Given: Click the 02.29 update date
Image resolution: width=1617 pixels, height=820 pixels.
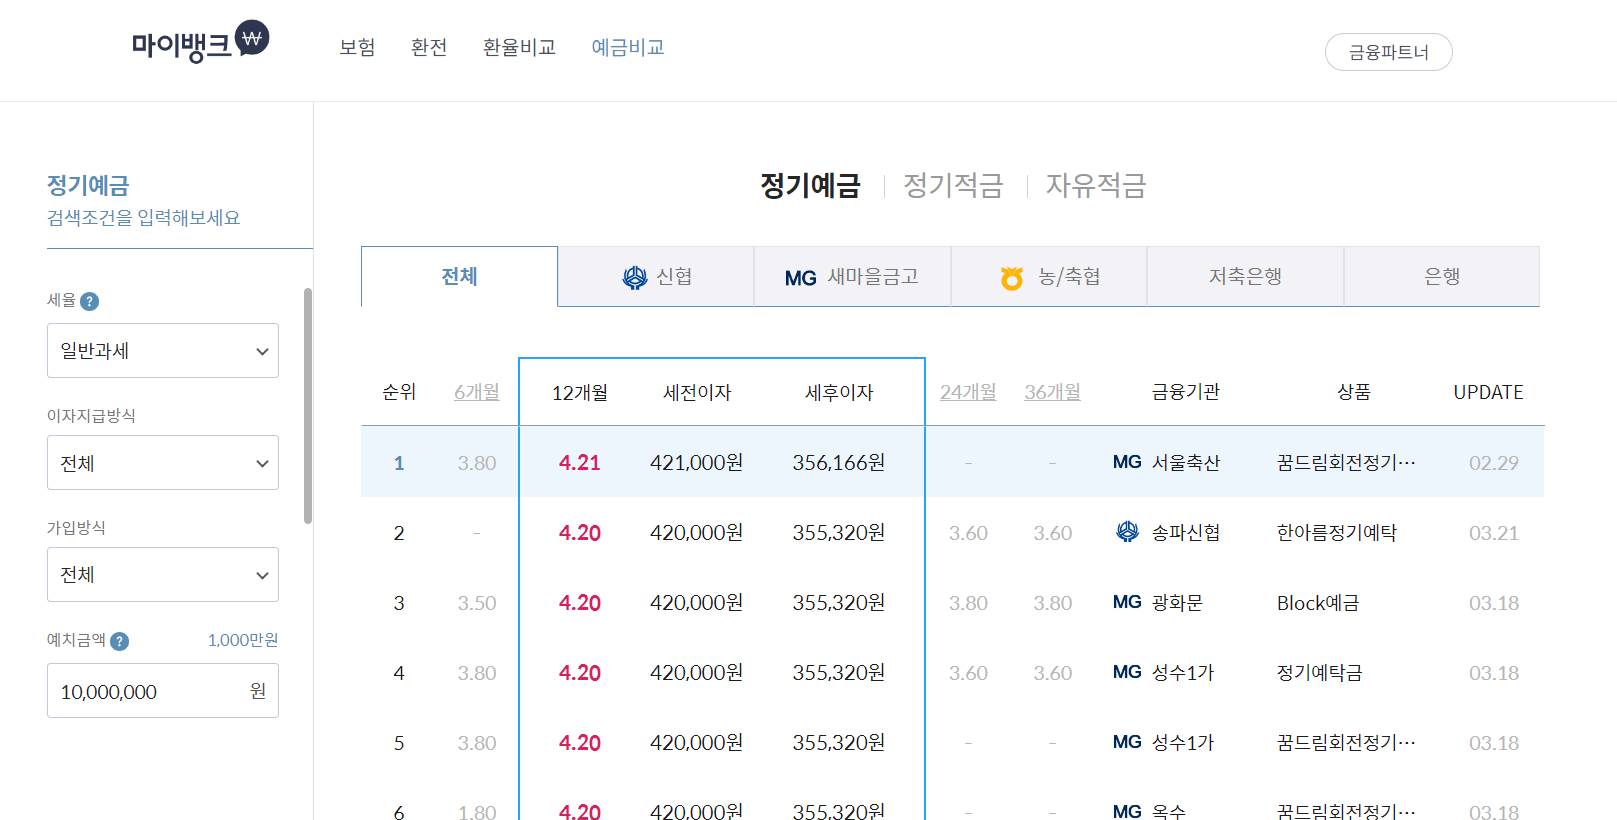Looking at the screenshot, I should pyautogui.click(x=1494, y=462).
